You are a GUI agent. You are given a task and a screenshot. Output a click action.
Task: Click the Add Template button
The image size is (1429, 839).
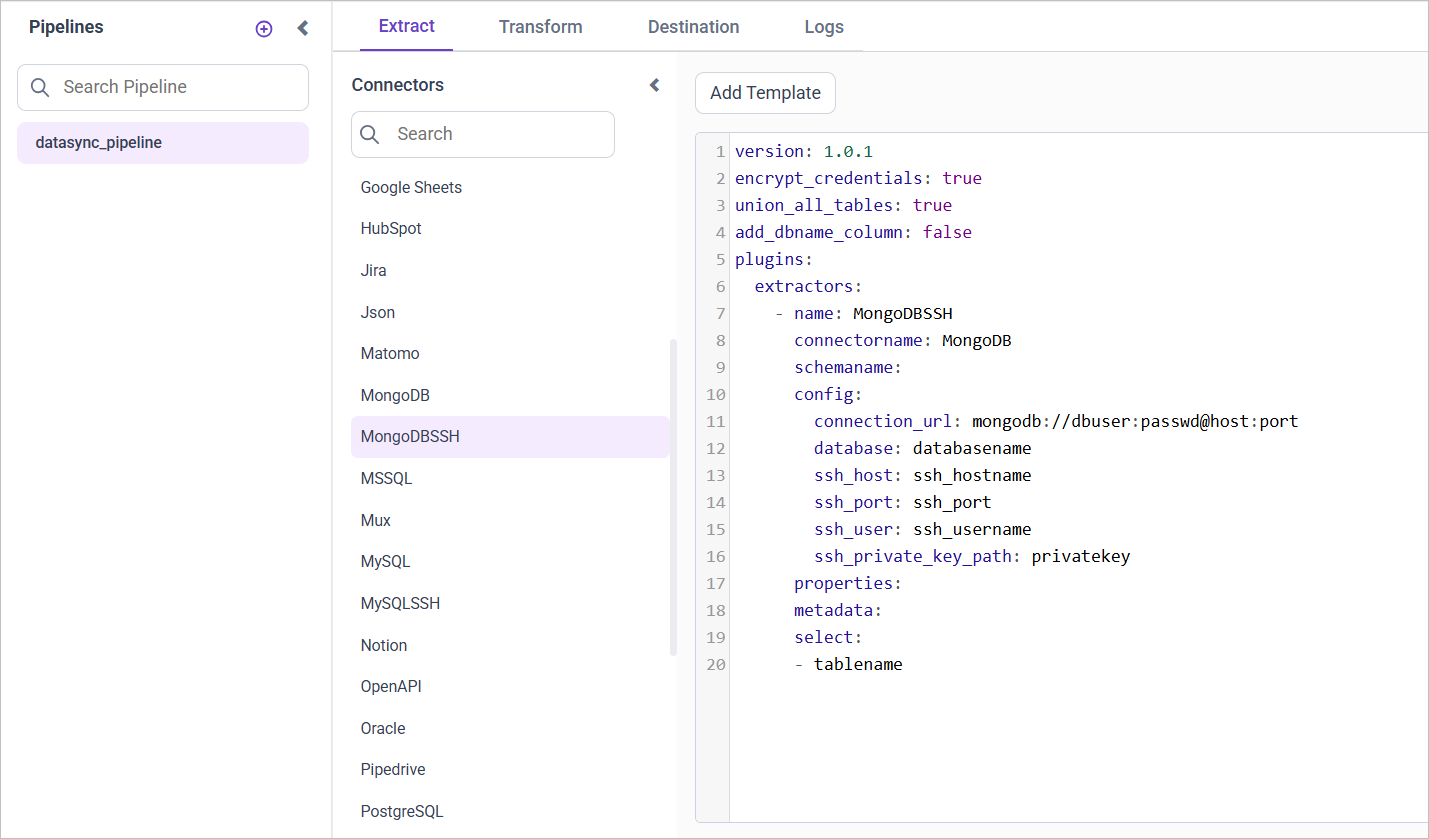(765, 92)
